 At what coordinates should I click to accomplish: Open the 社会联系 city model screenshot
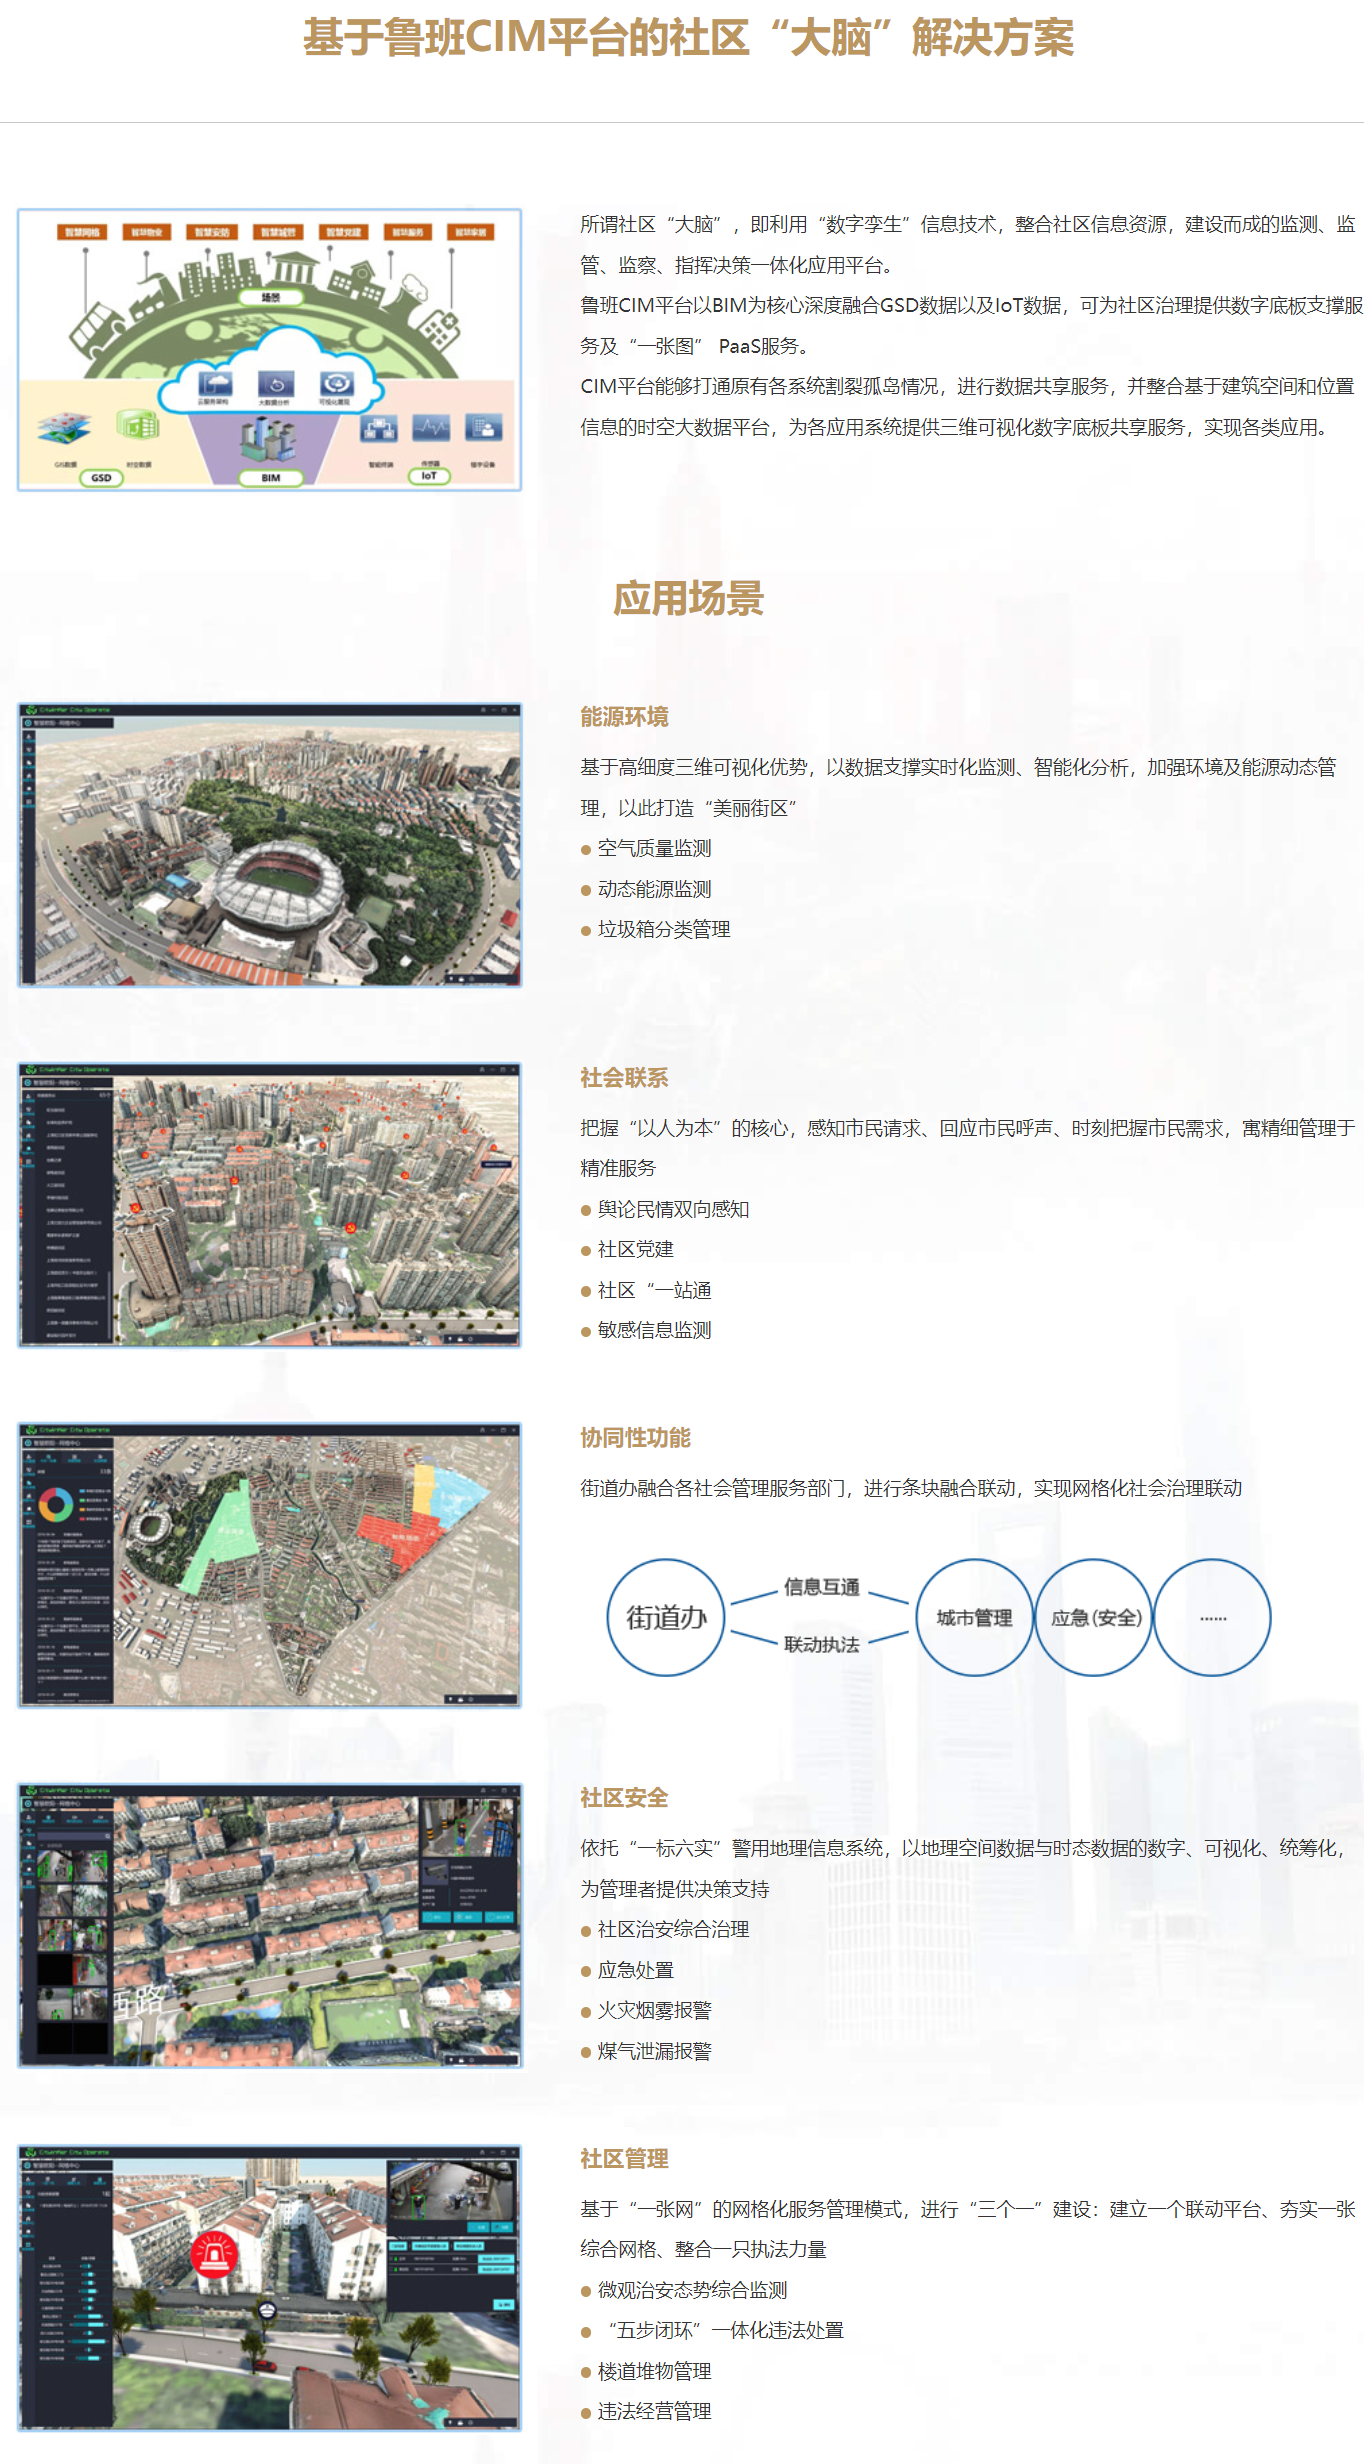(x=270, y=1205)
